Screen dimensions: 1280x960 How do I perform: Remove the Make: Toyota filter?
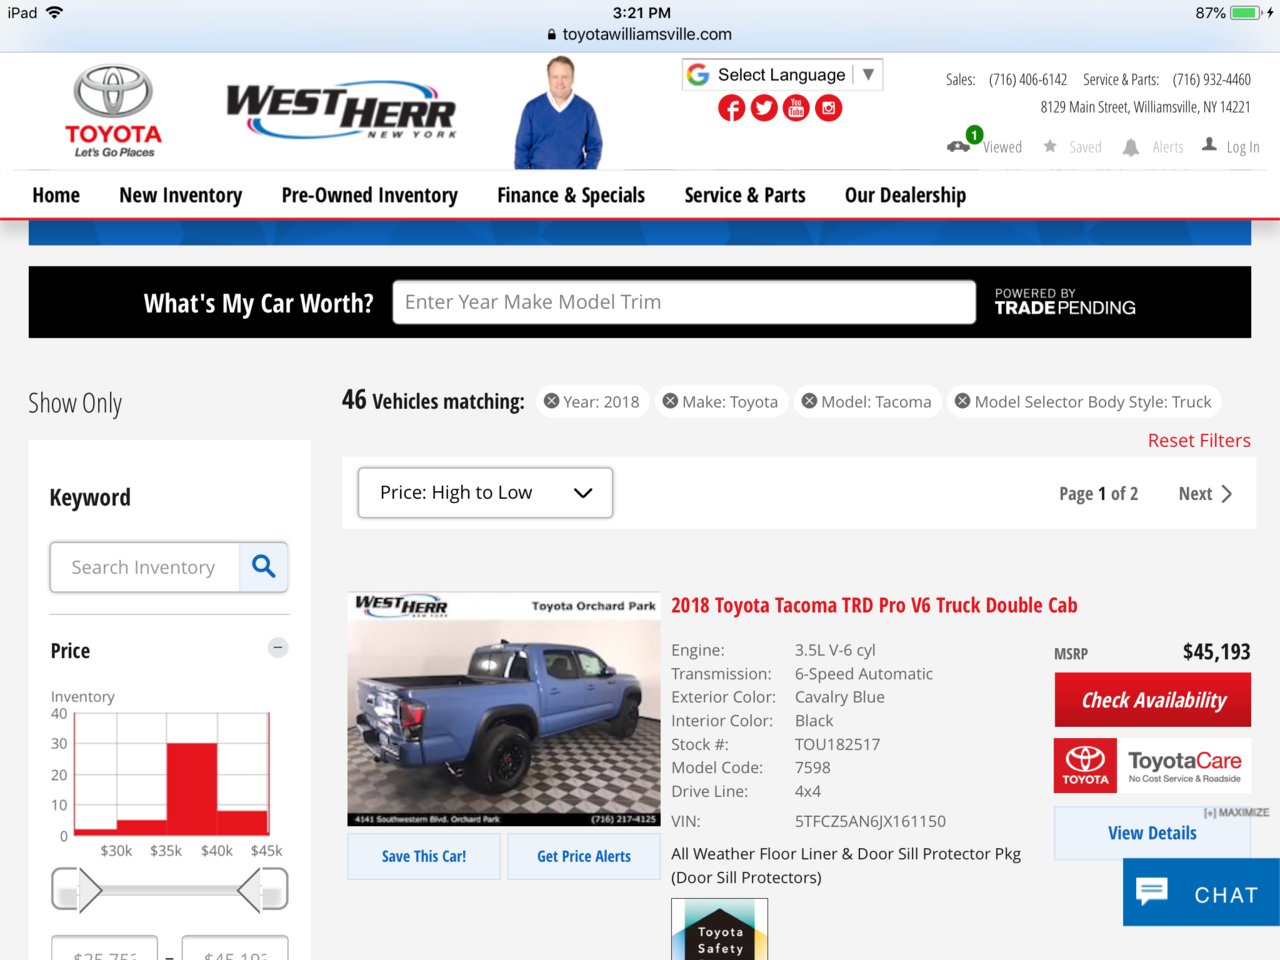[x=670, y=401]
